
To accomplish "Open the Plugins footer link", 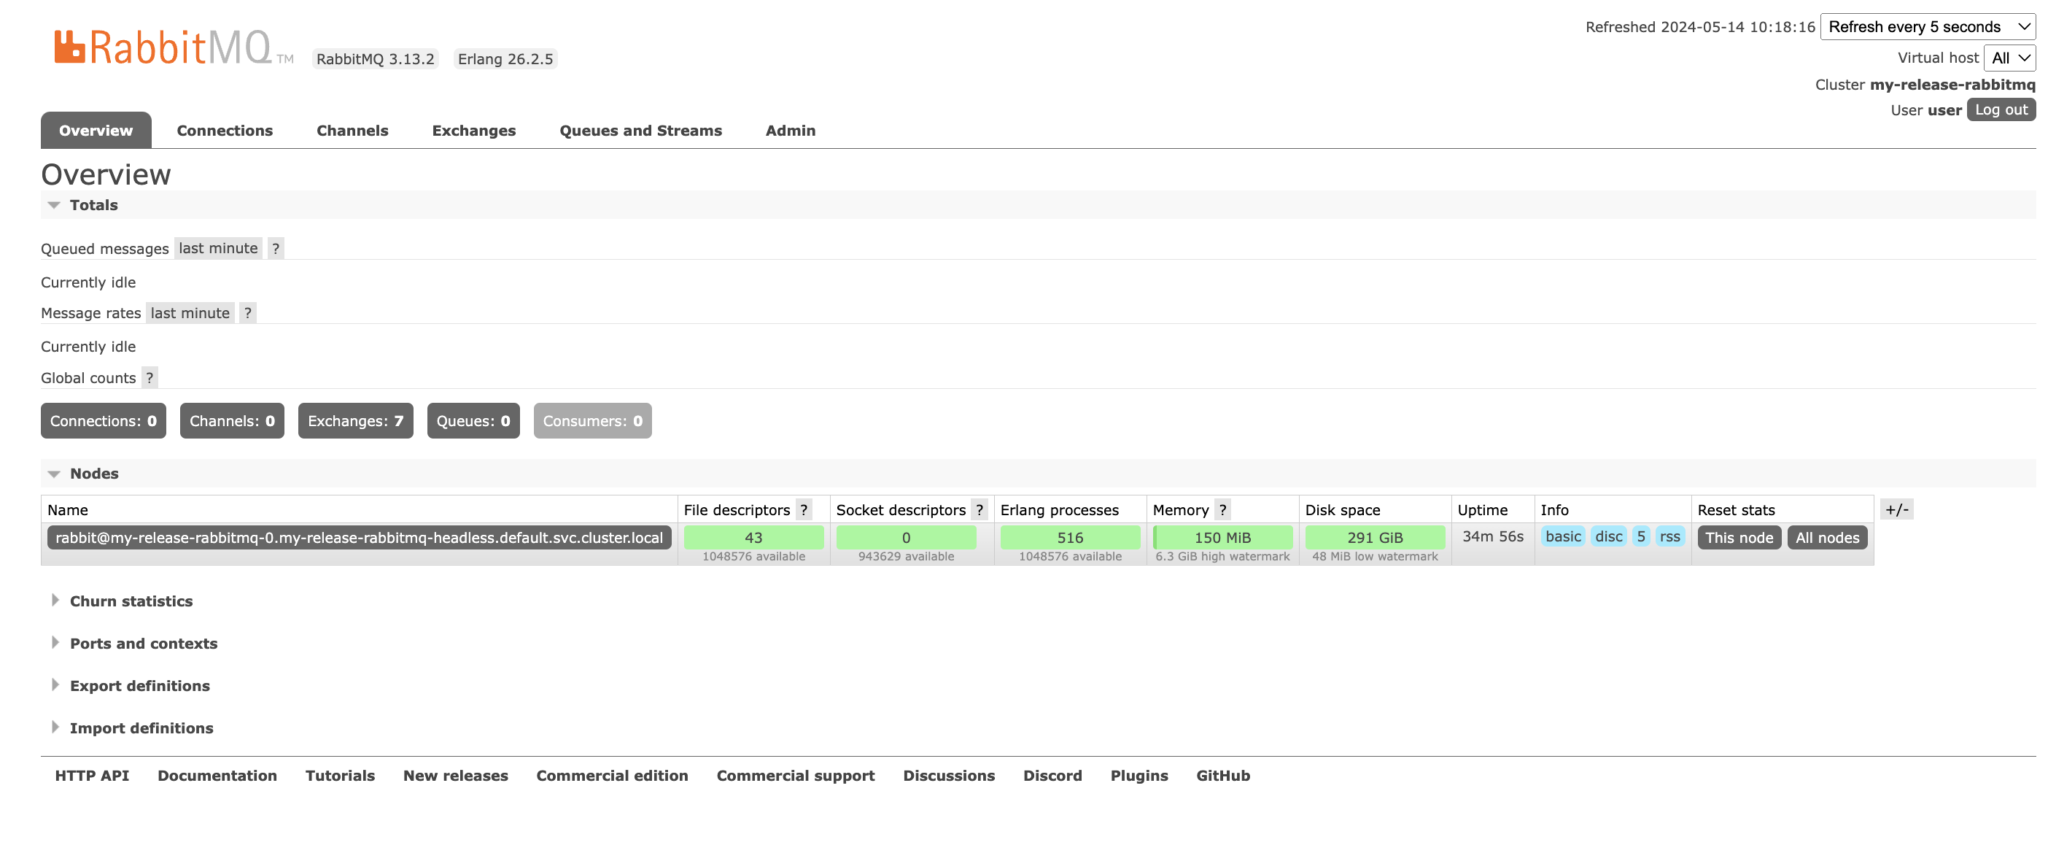I will click(x=1139, y=776).
